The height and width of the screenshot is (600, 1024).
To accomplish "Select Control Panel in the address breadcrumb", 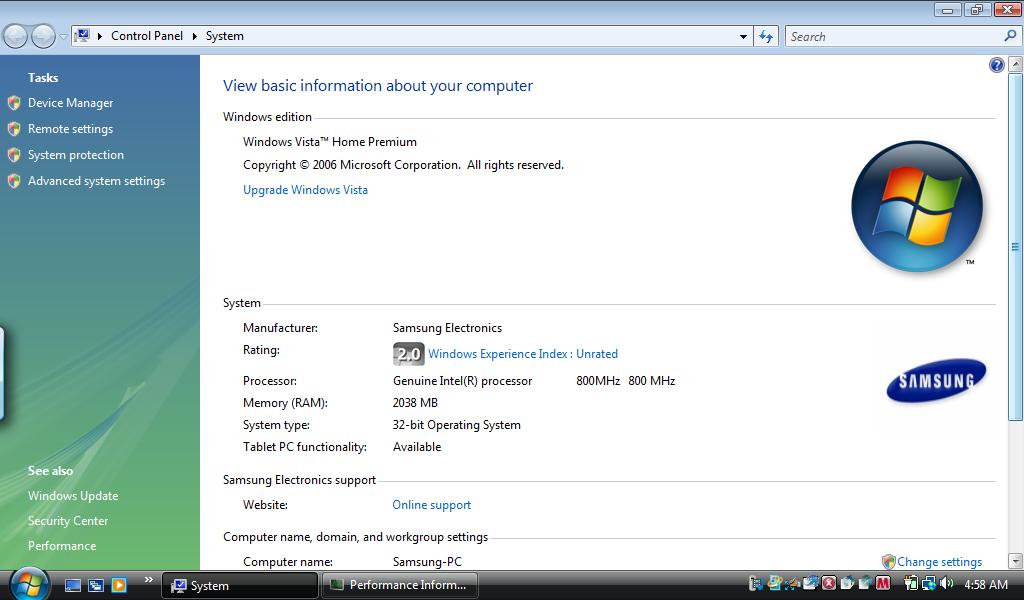I will 147,36.
